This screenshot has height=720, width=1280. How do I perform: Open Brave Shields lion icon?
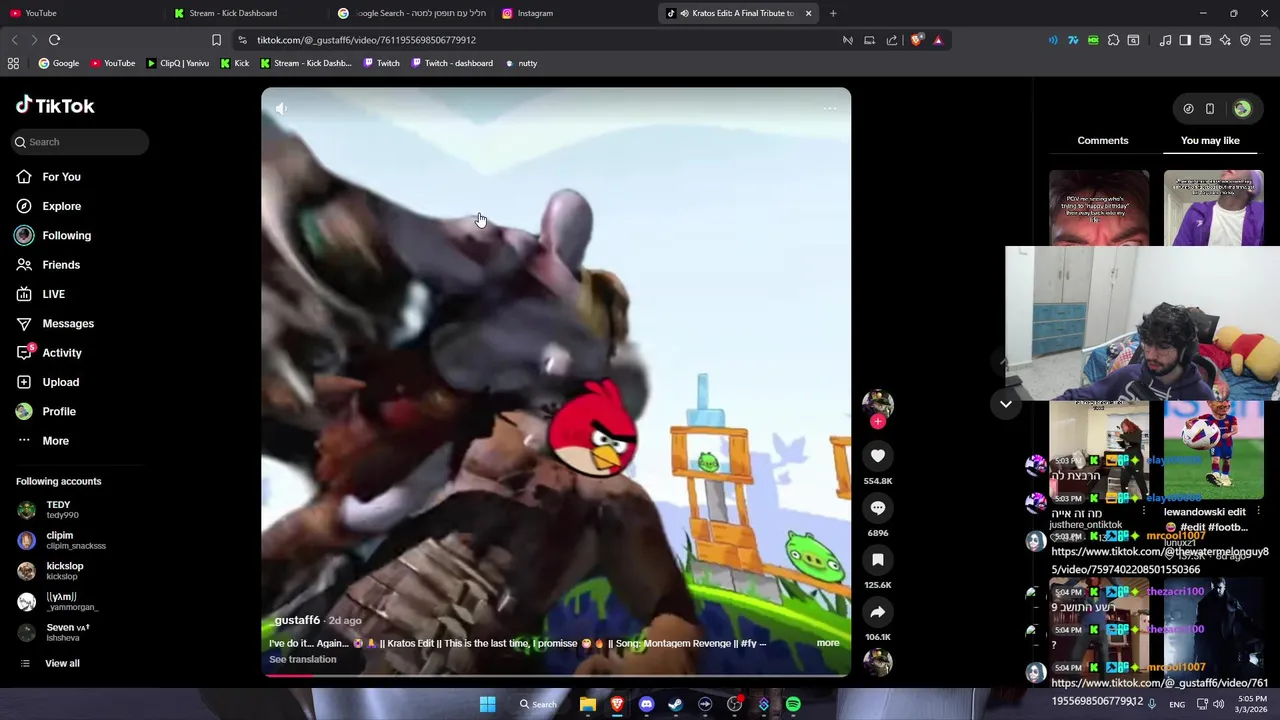[916, 40]
